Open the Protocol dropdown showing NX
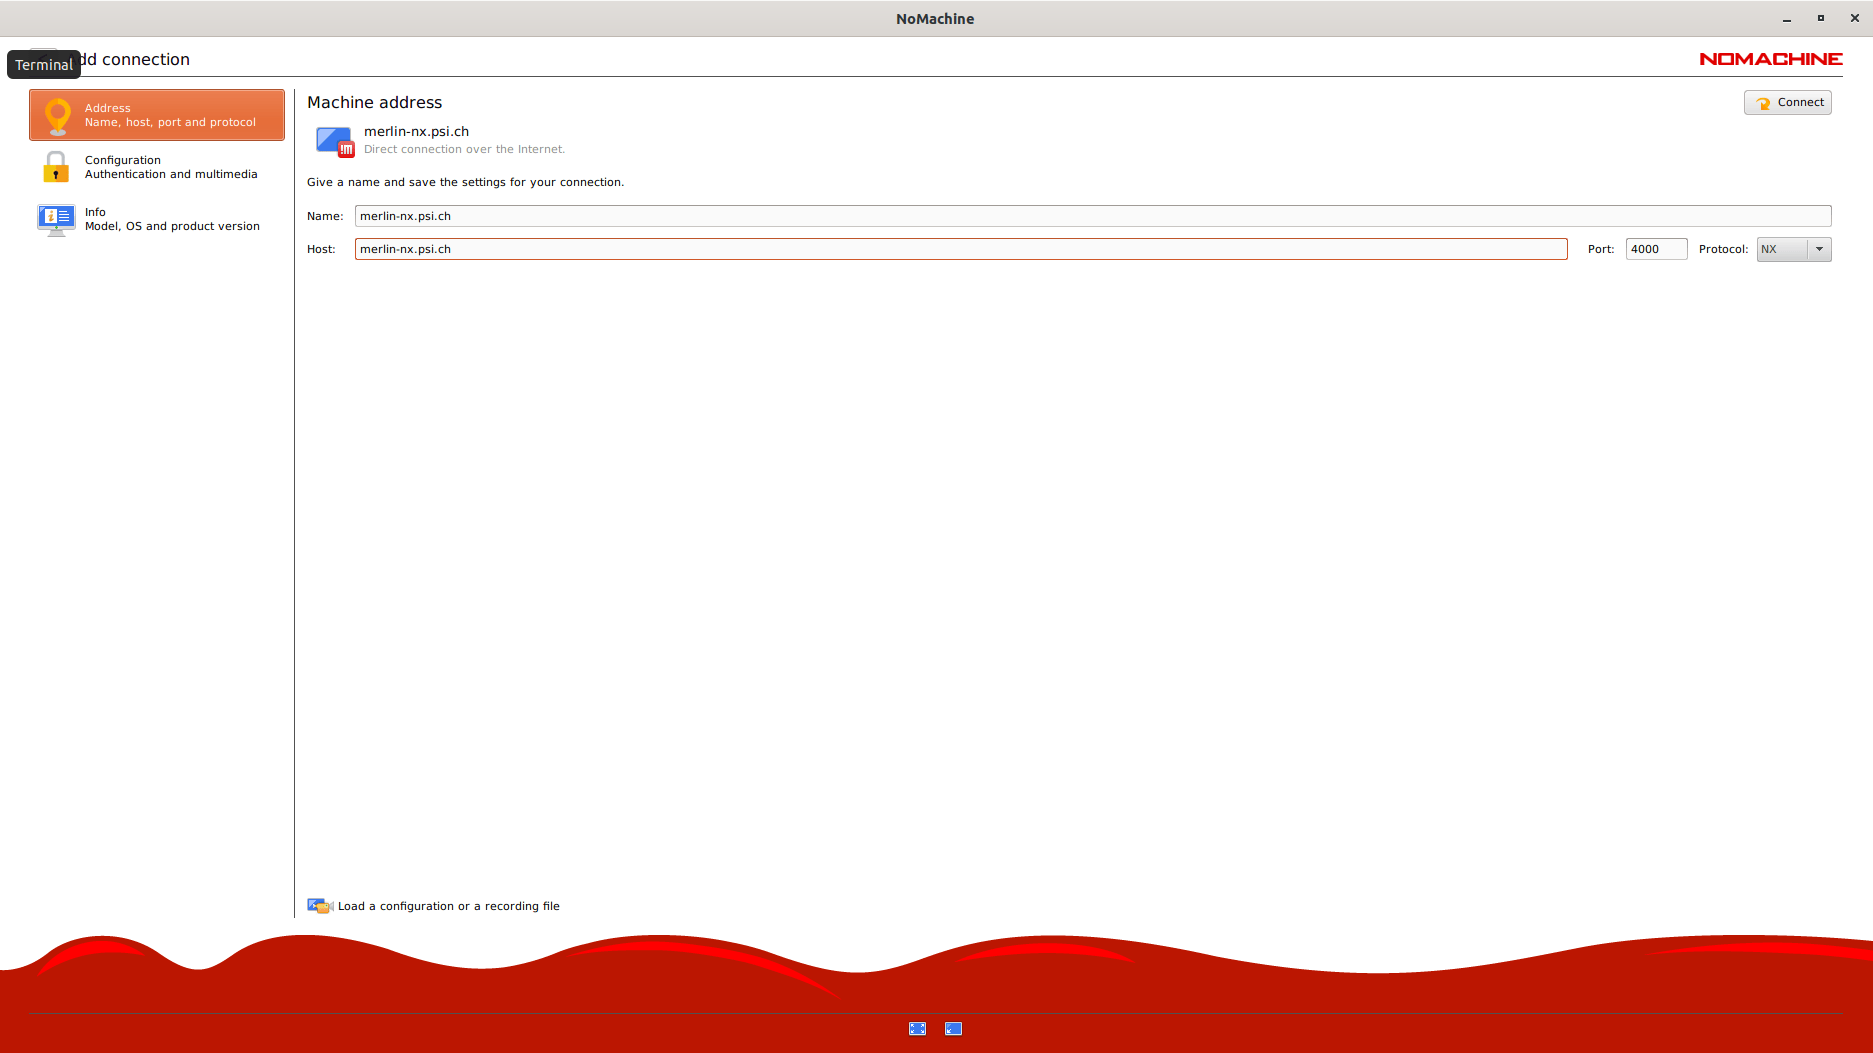 click(x=1793, y=249)
